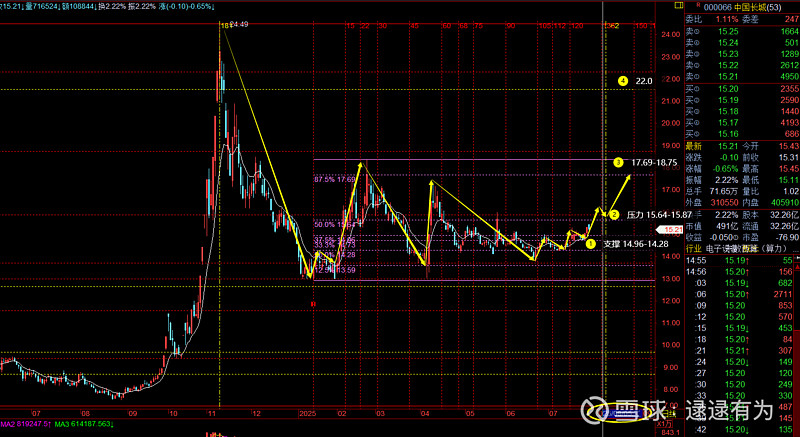Open the 行业 industry link row
The width and height of the screenshot is (800, 437).
[741, 249]
